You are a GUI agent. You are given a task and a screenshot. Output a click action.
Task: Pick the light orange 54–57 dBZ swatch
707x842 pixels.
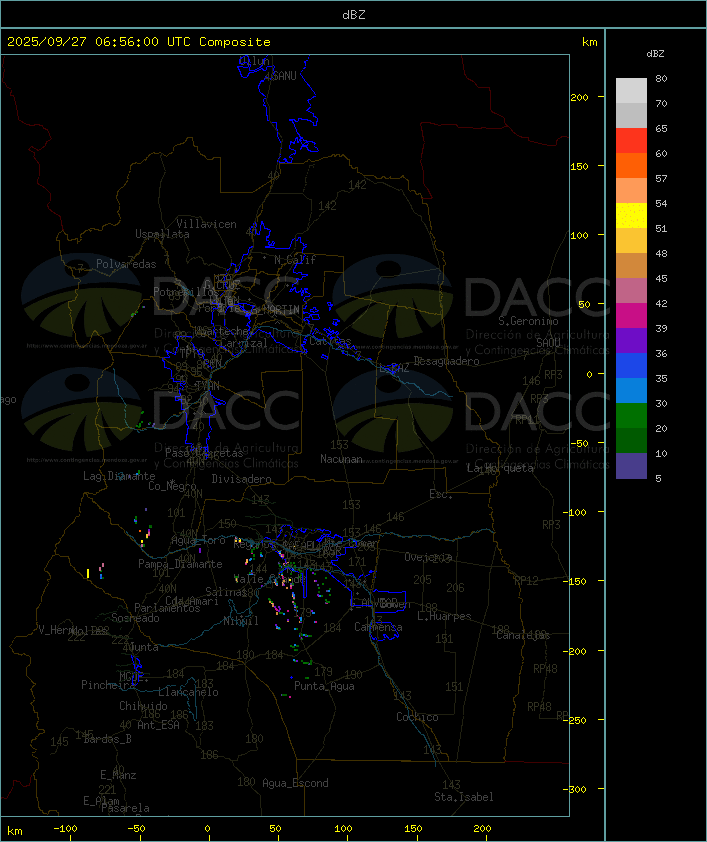coord(631,190)
